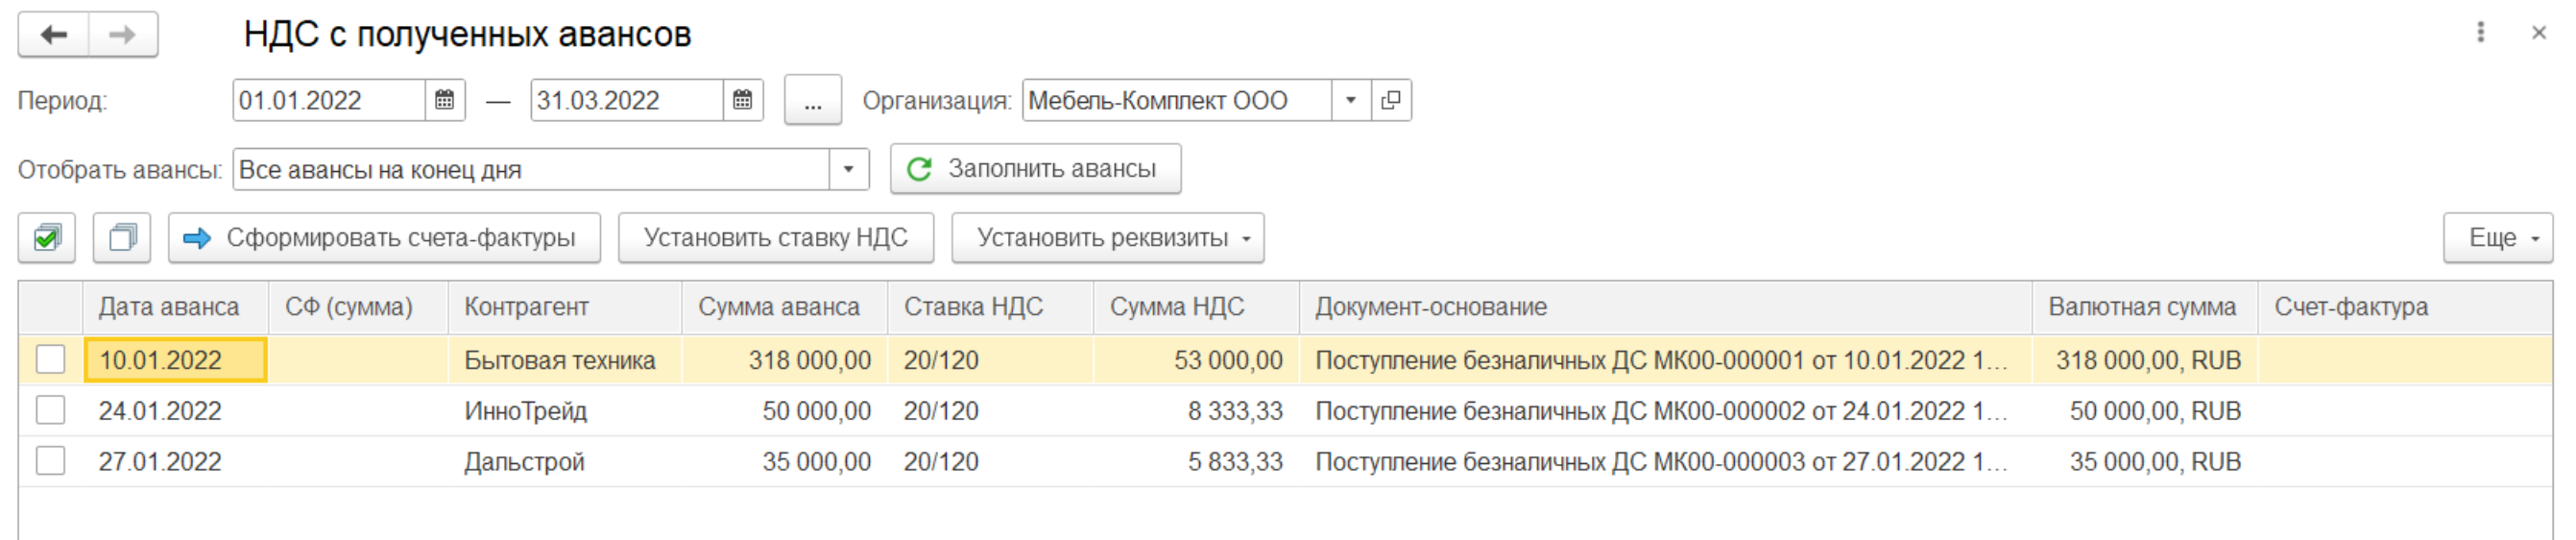Open the Еще menu
The width and height of the screenshot is (2576, 540).
click(x=2497, y=238)
